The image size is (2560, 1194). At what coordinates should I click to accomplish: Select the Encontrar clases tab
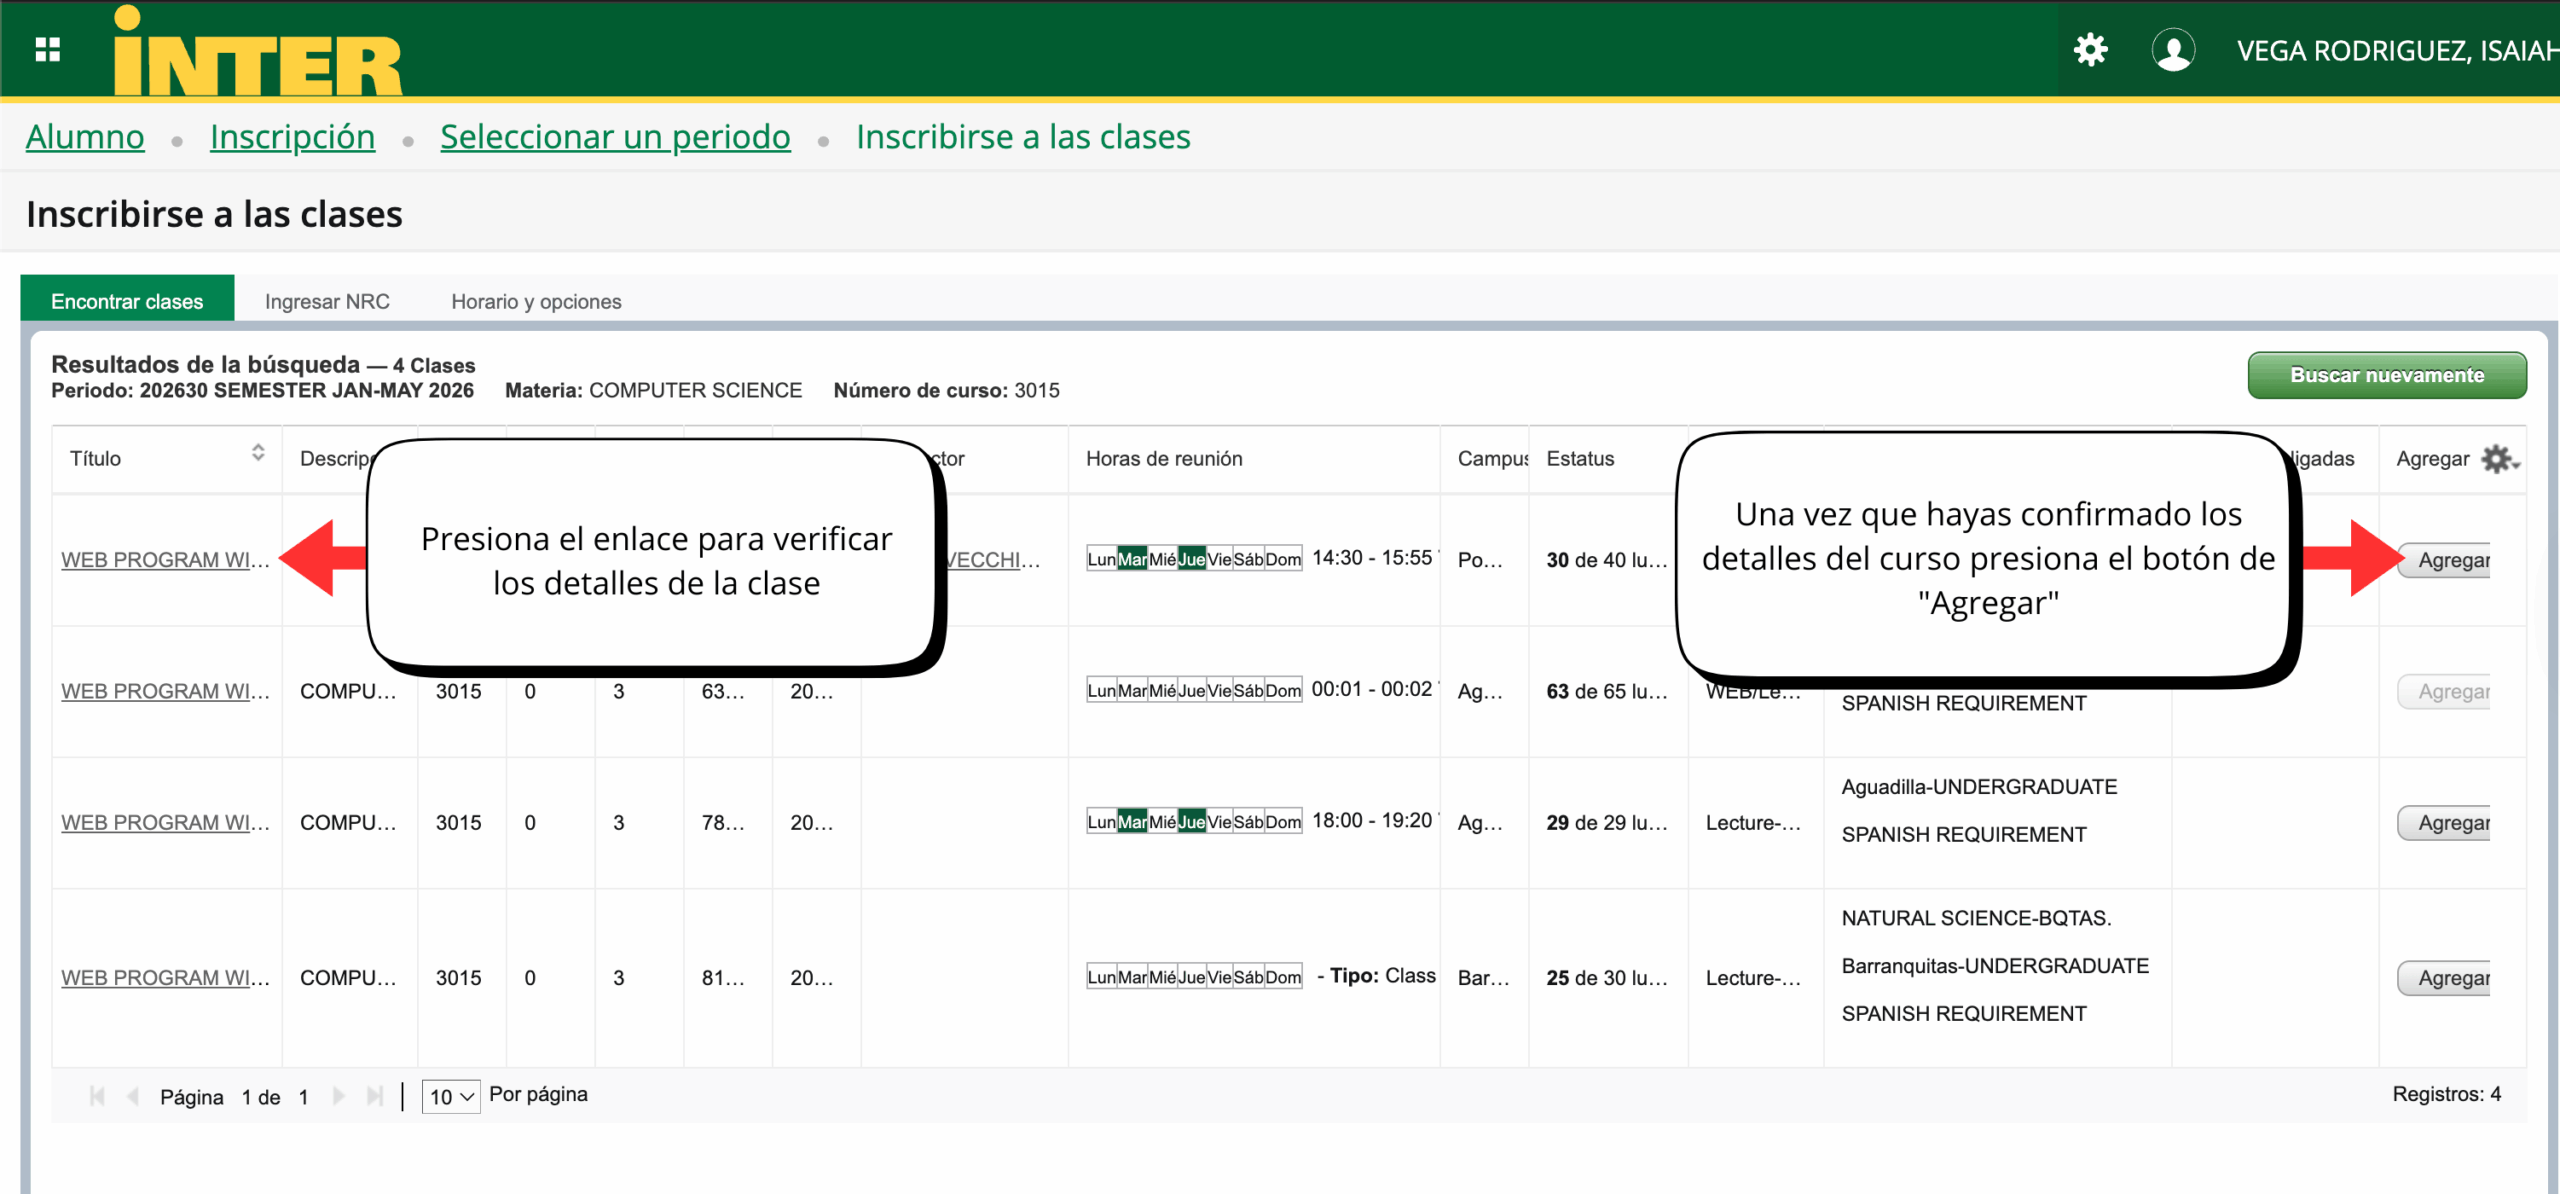coord(127,301)
